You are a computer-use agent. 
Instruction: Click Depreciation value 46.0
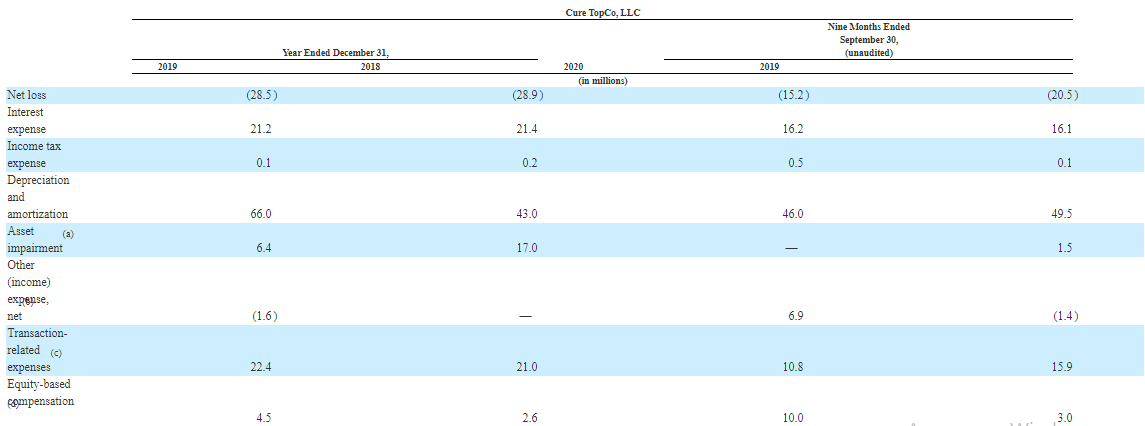pyautogui.click(x=793, y=214)
